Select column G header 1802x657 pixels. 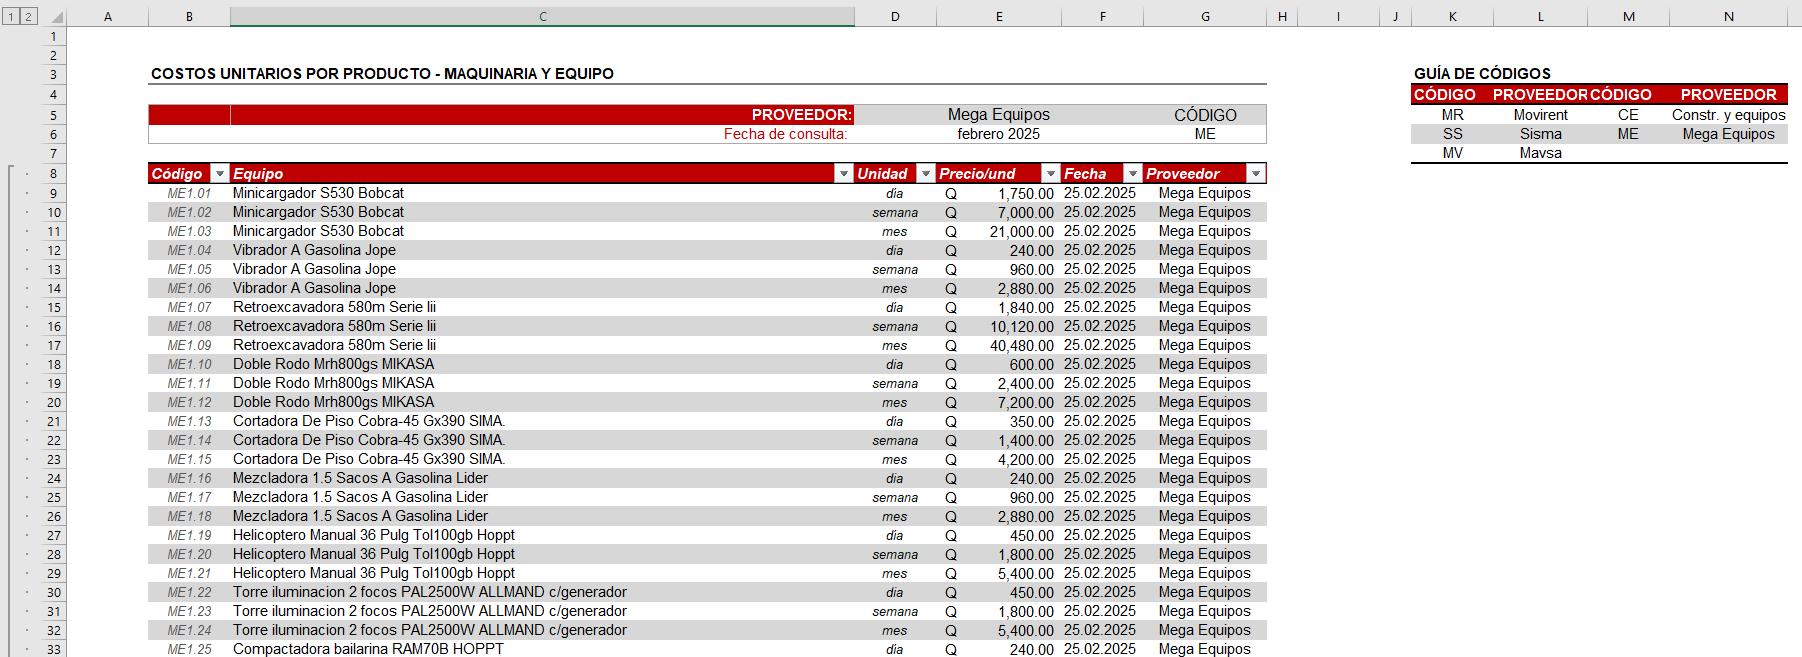(x=1205, y=16)
